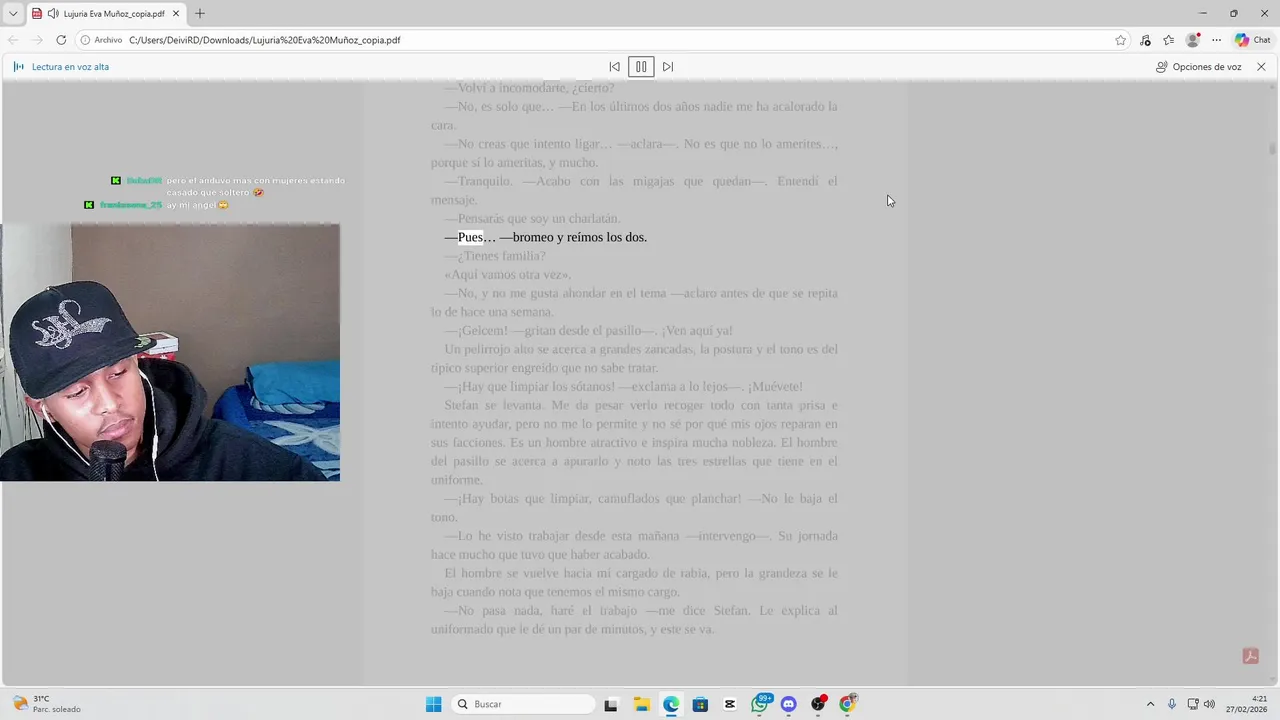Select the Lujuria Eva Muñoz_copia.pdf tab

pyautogui.click(x=107, y=14)
